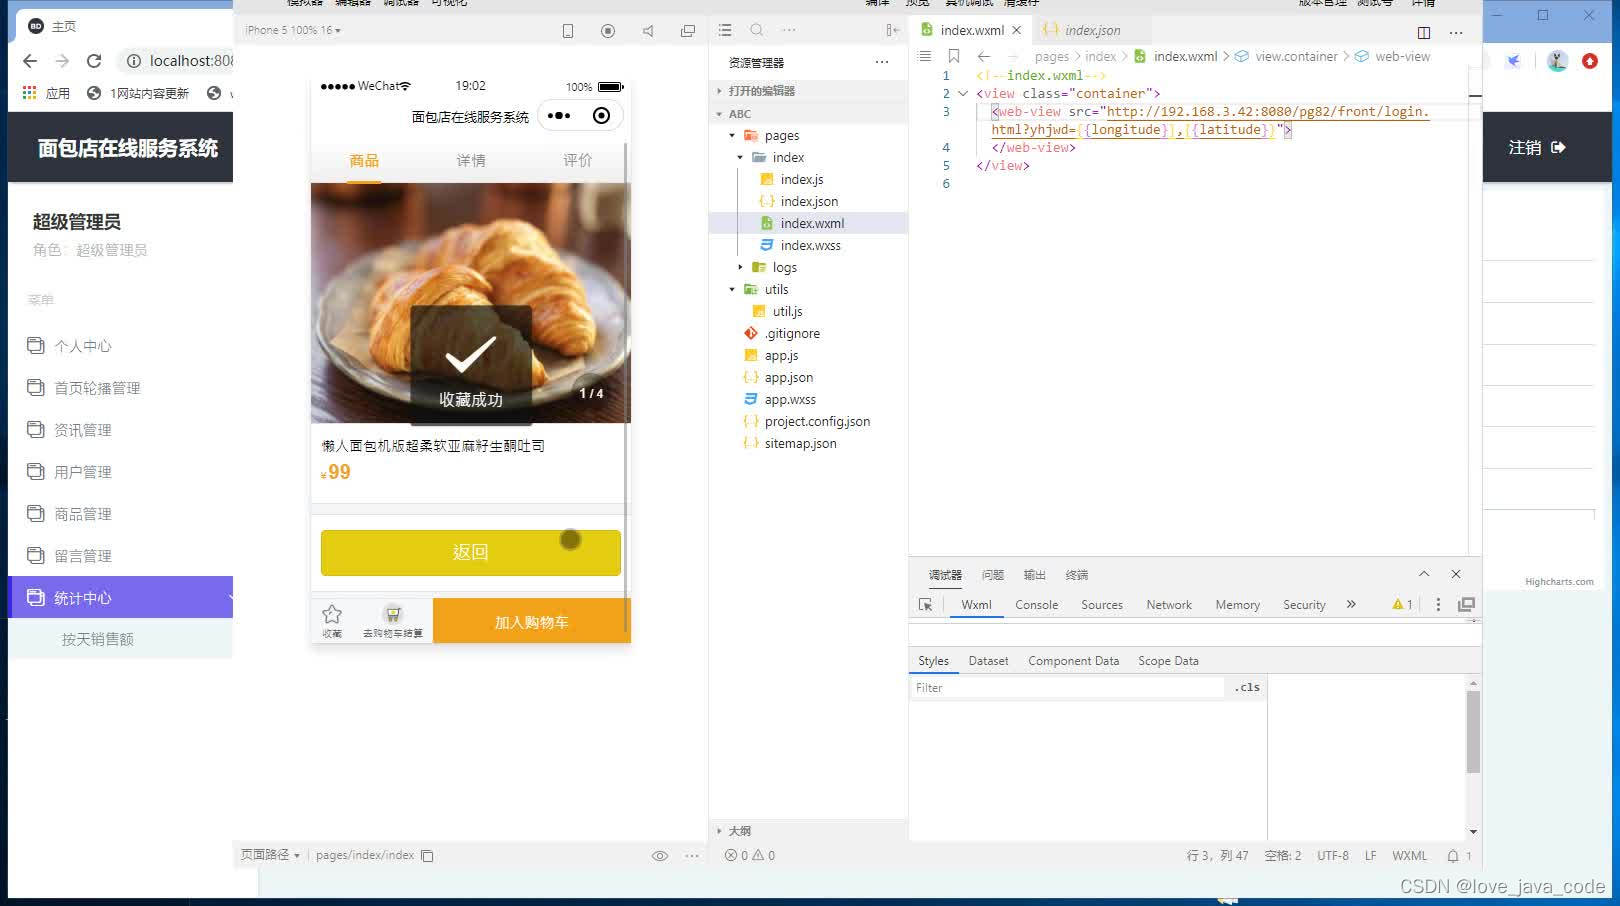
Task: Tap the mini program capsule close circle
Action: point(601,116)
